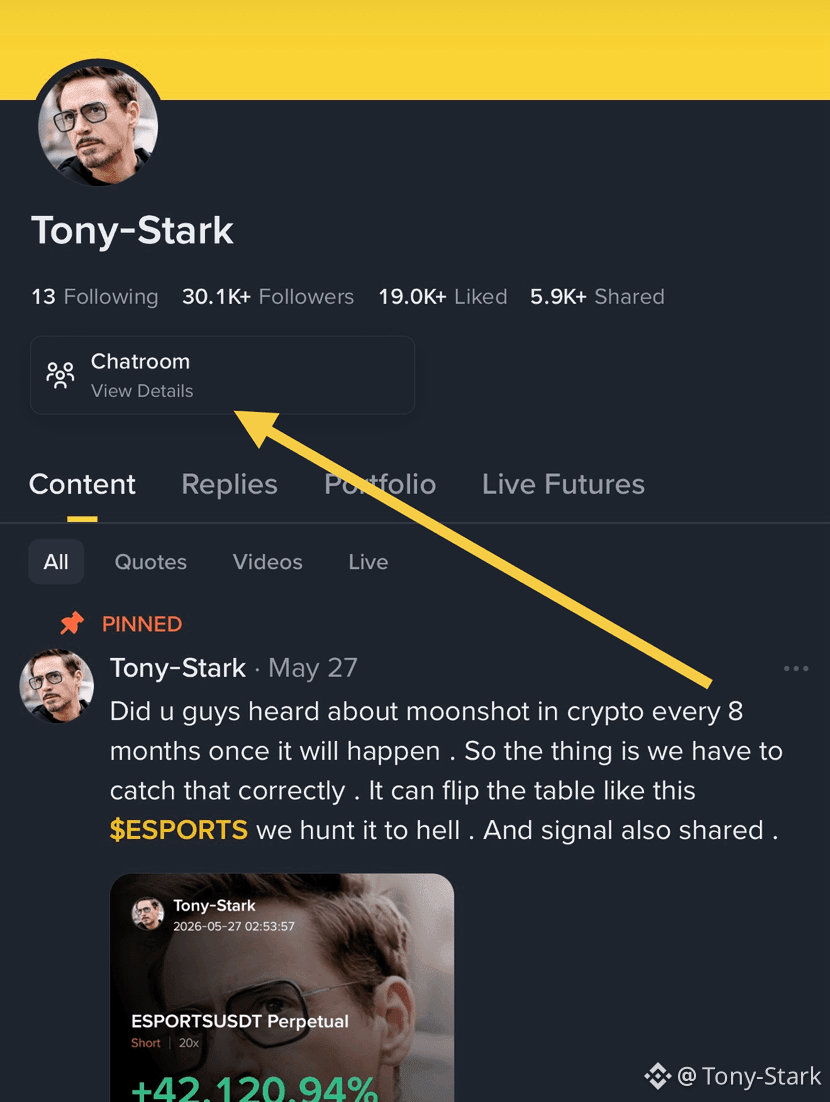This screenshot has height=1102, width=830.
Task: Click the Chatroom group people icon
Action: (60, 375)
